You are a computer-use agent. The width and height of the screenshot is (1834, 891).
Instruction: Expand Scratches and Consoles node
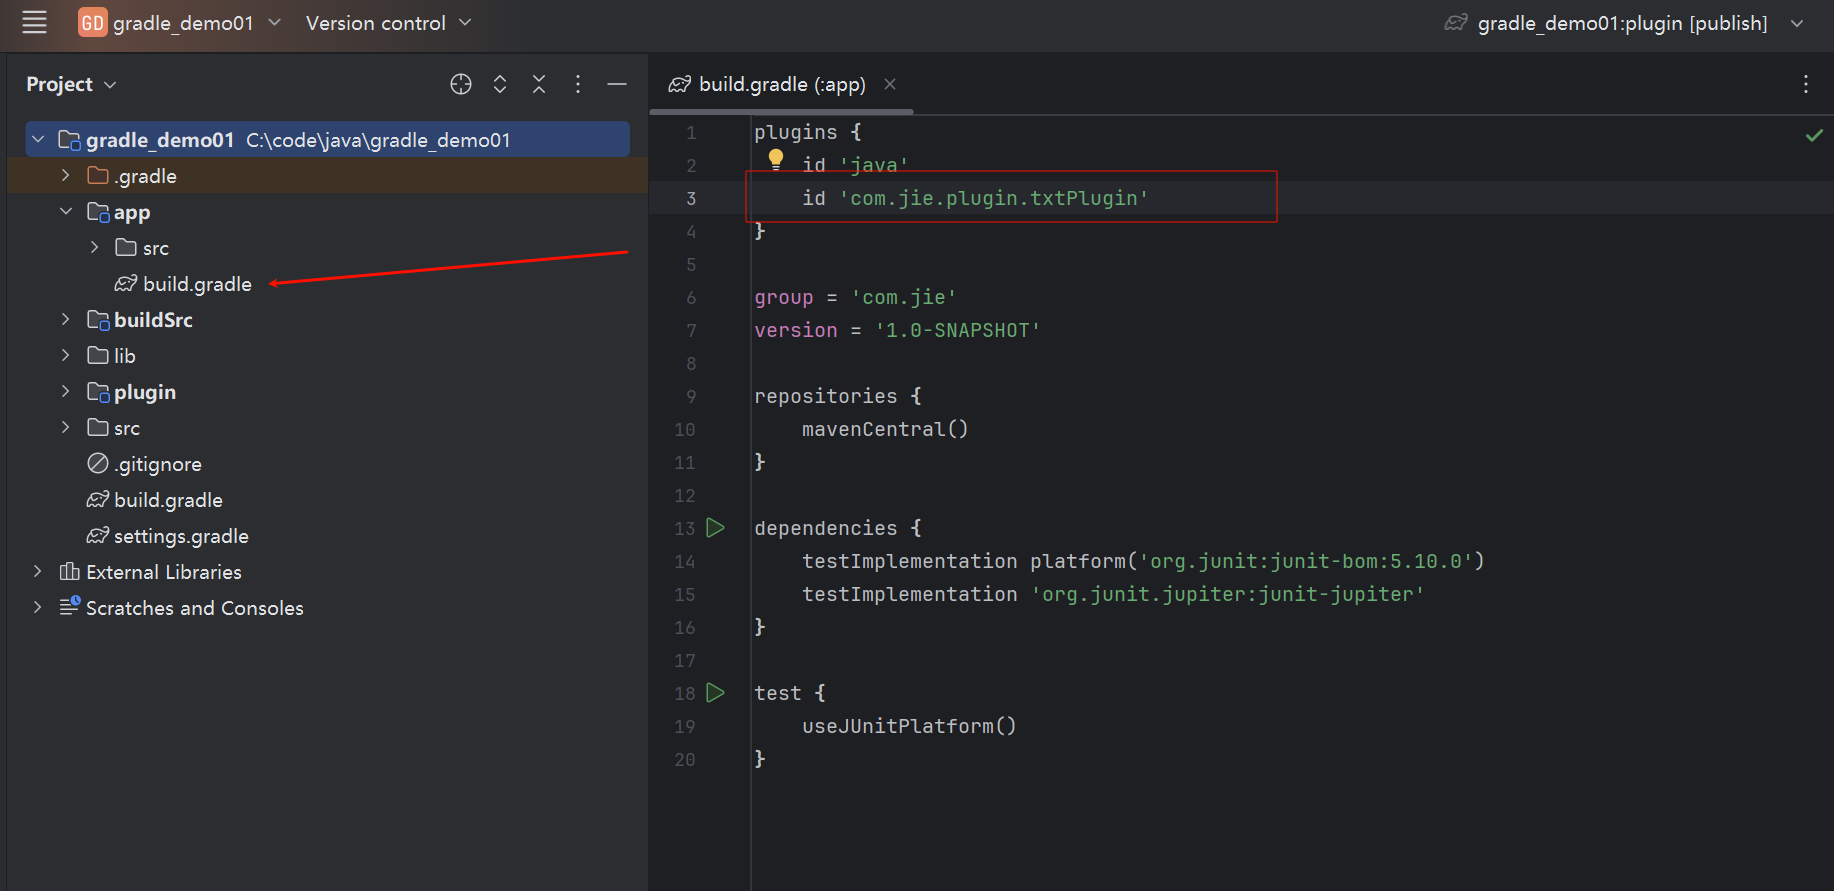(38, 607)
